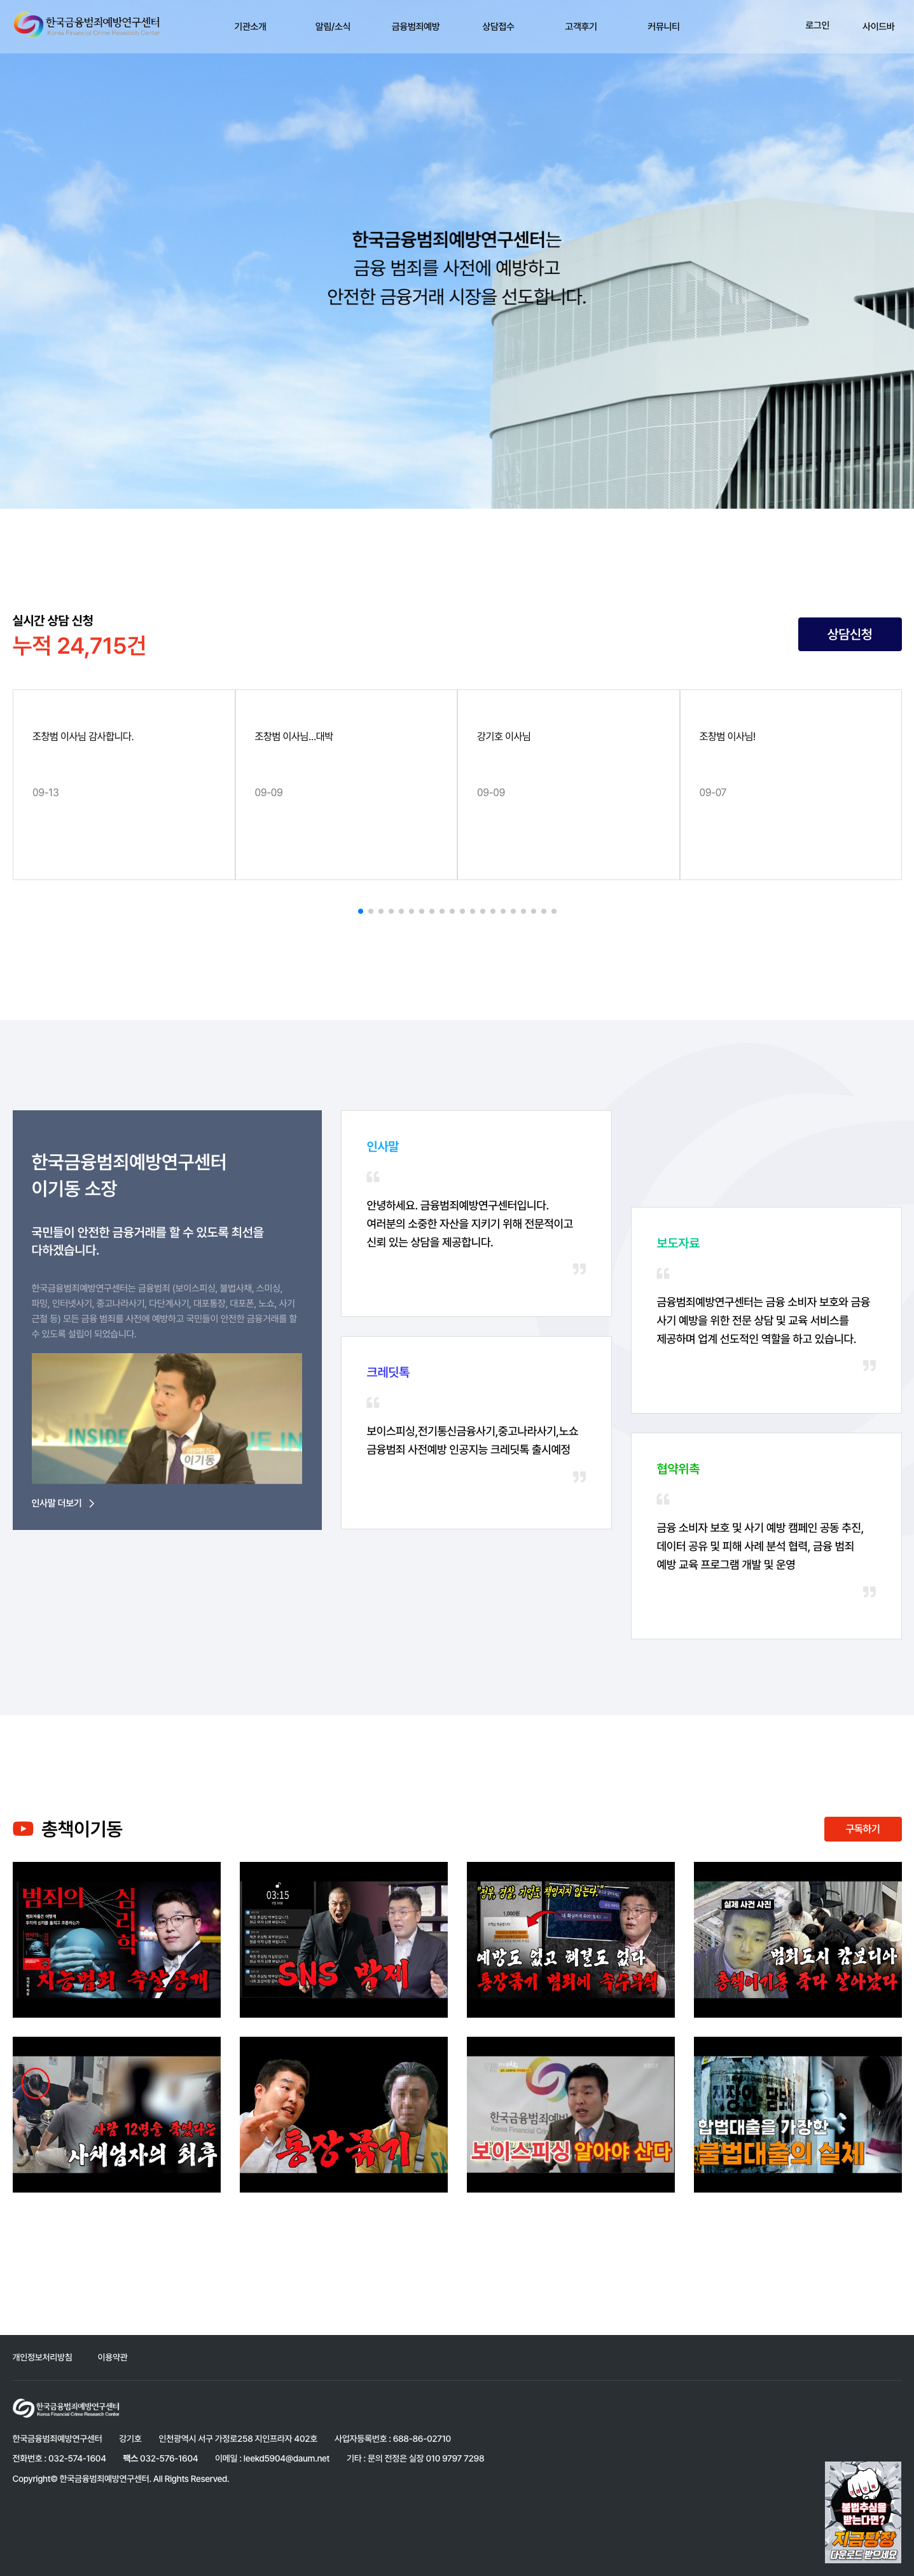Open the 기관소개 menu
Image resolution: width=914 pixels, height=2576 pixels.
click(x=250, y=26)
